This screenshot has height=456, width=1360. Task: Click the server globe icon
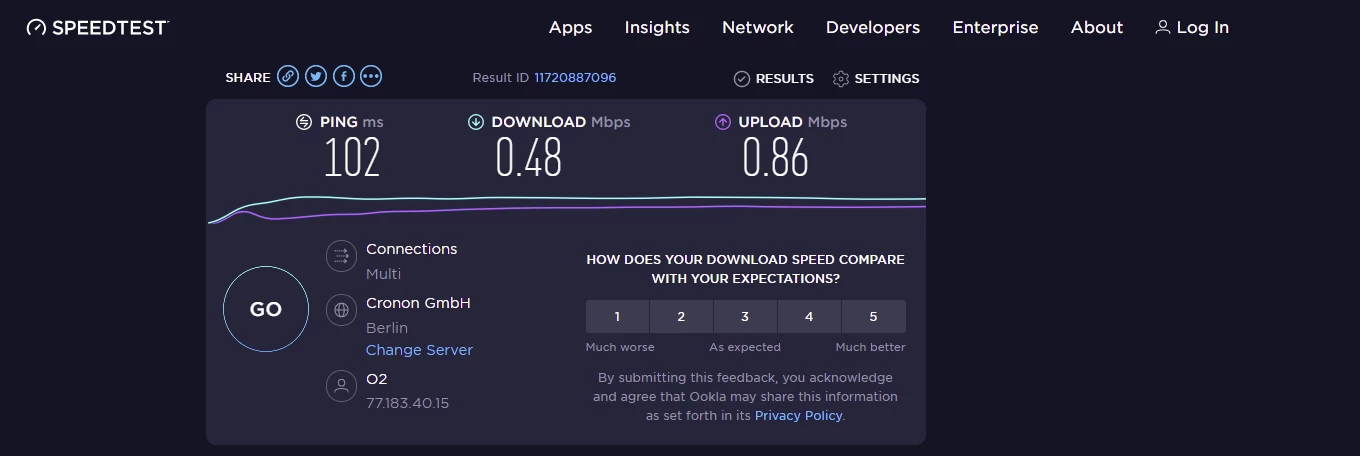[x=341, y=310]
